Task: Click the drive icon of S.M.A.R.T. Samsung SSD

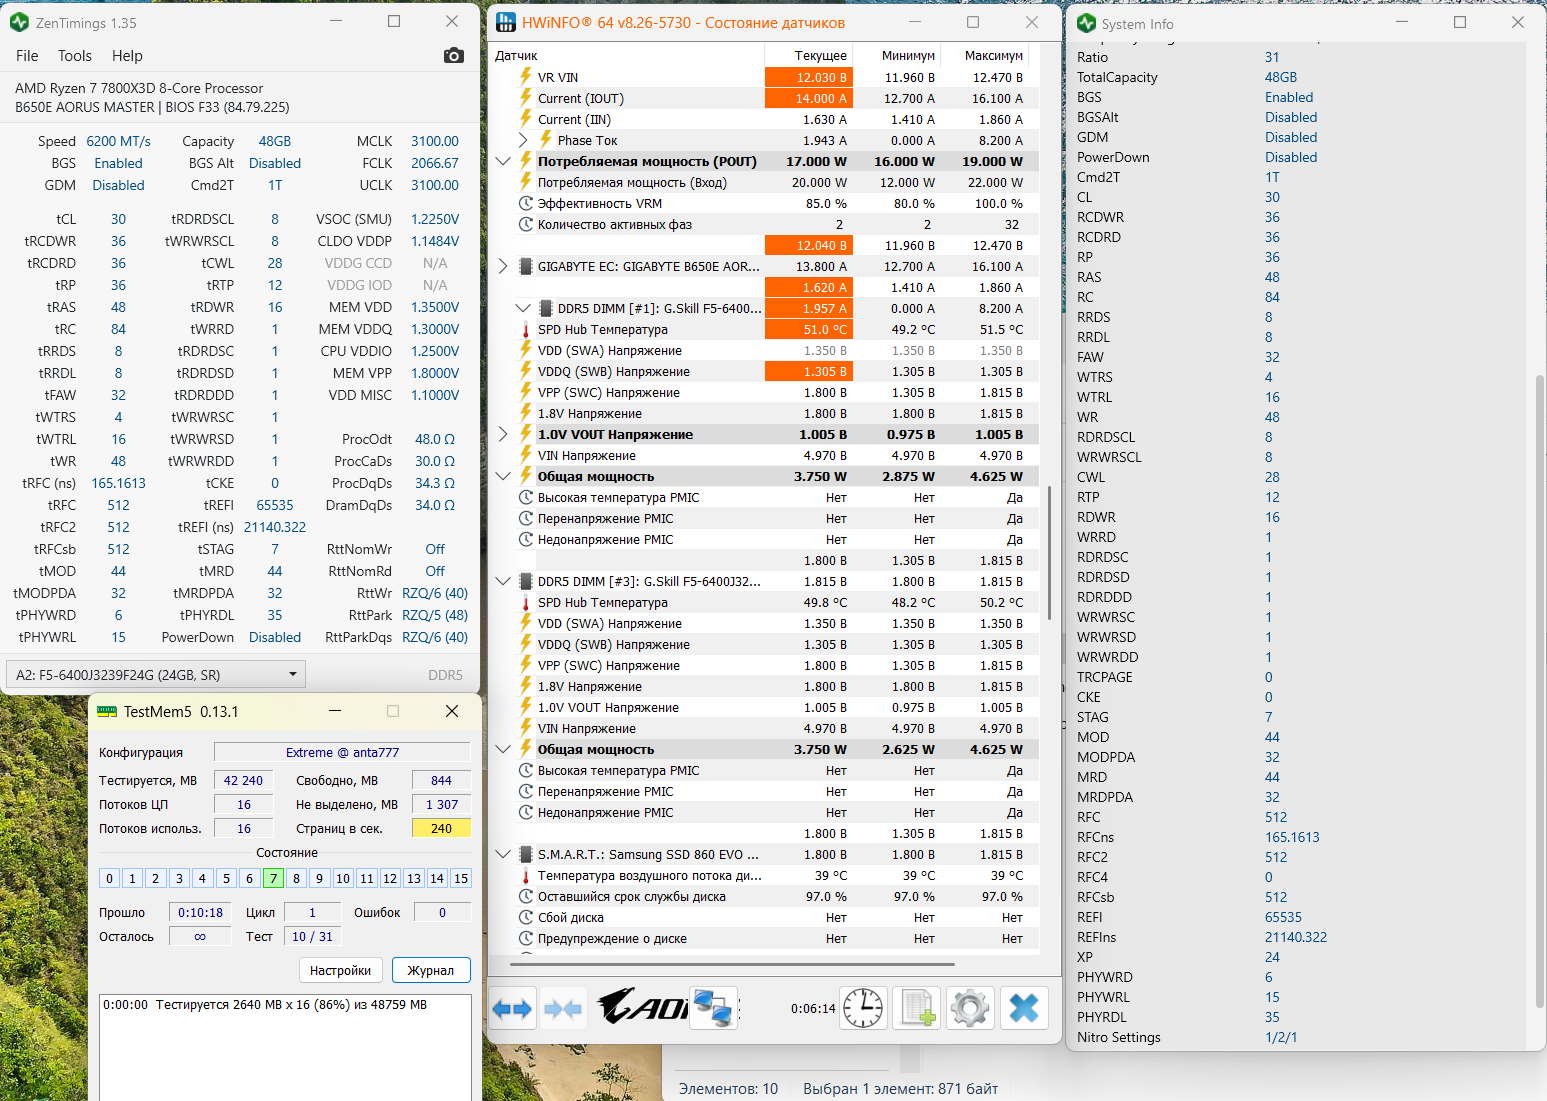Action: 526,854
